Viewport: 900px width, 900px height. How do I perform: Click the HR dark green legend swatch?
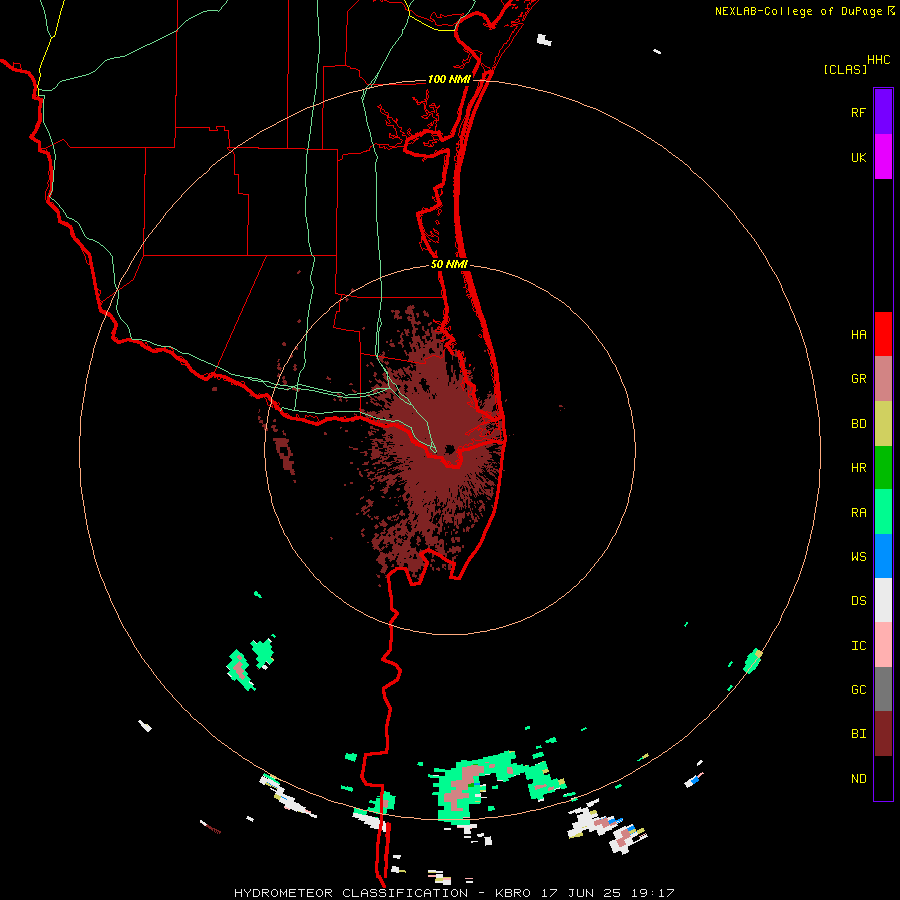[883, 468]
